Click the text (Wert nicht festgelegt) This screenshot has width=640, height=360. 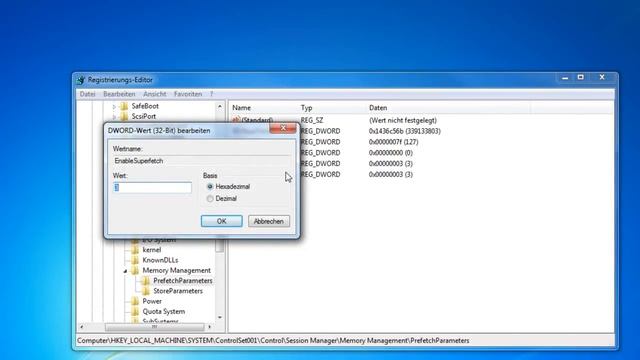point(402,120)
